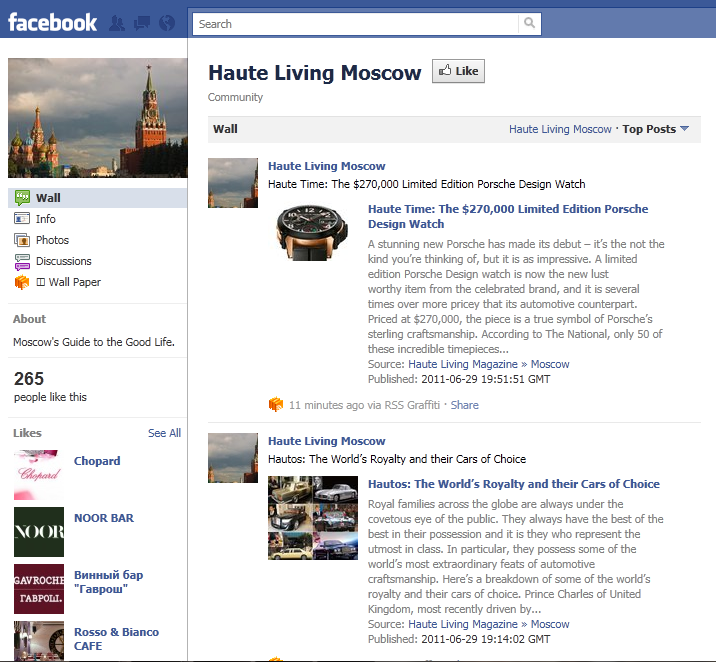
Task: Open Discussions in the sidebar
Action: tap(63, 261)
